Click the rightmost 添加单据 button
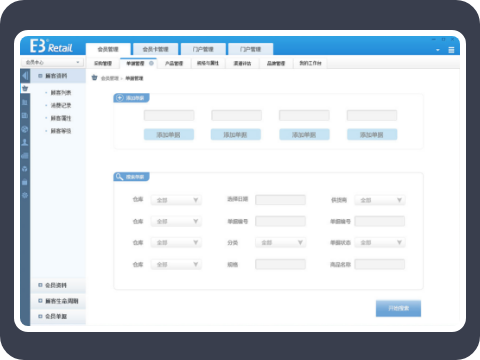Screen dimensions: 480x360 pos(372,135)
